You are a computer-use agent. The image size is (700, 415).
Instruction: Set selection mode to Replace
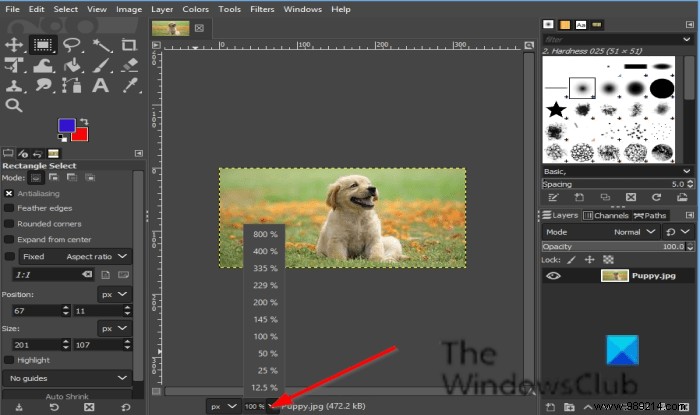(36, 178)
